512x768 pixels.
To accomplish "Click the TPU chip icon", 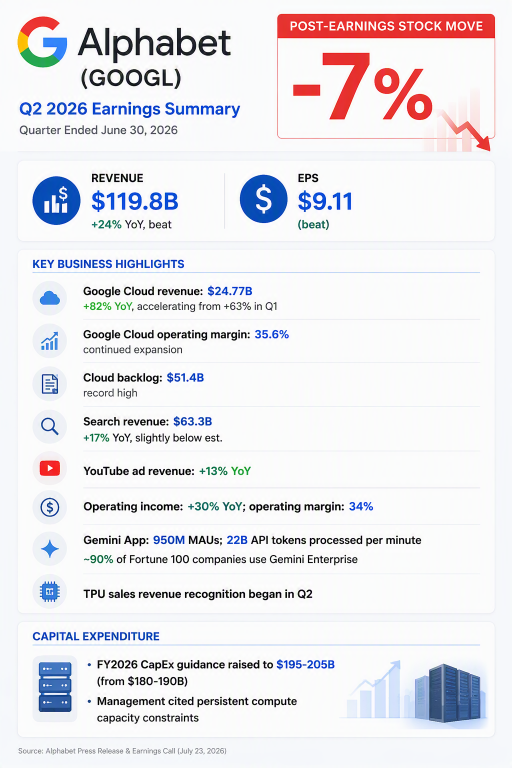I will [x=49, y=592].
